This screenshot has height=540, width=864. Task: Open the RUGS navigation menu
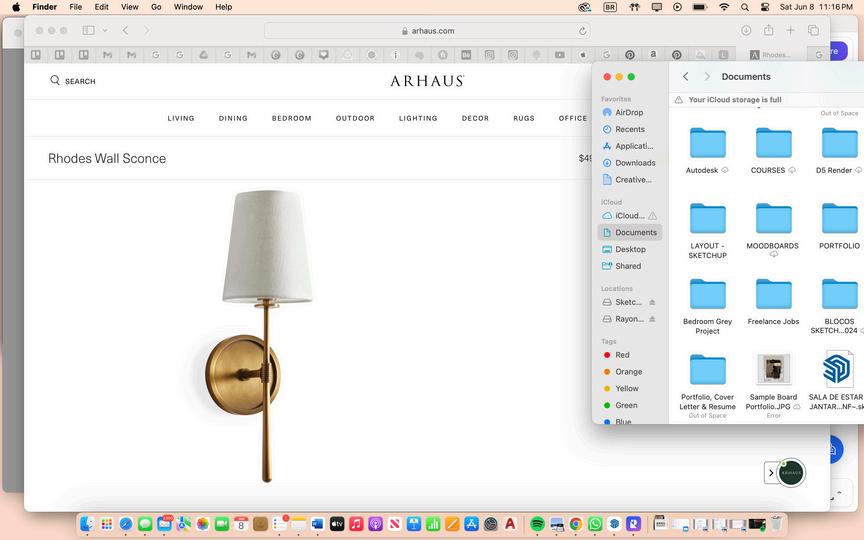tap(523, 118)
